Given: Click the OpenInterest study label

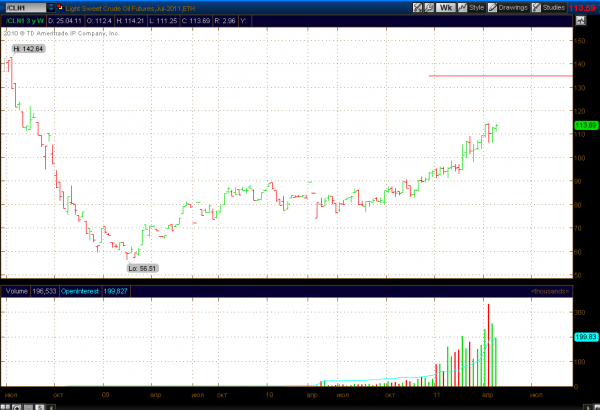Looking at the screenshot, I should [x=80, y=291].
